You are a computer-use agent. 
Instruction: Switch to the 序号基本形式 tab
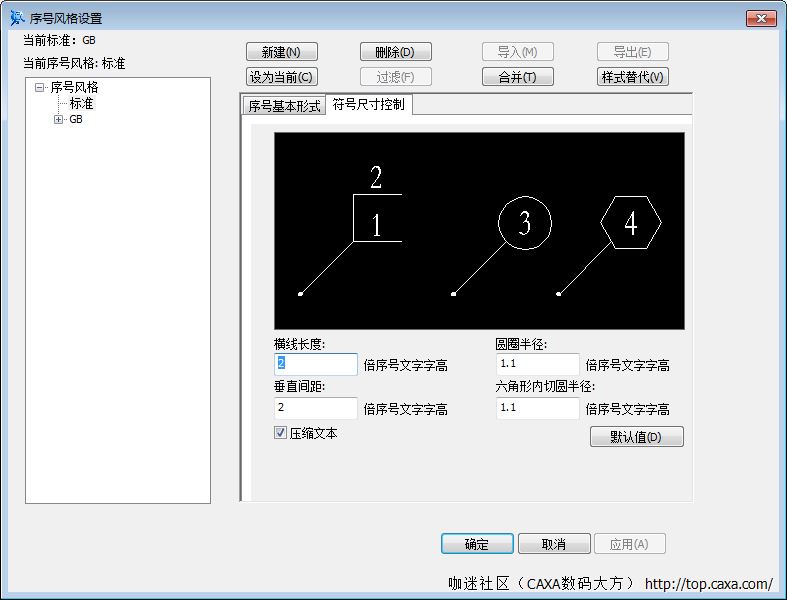coord(284,106)
